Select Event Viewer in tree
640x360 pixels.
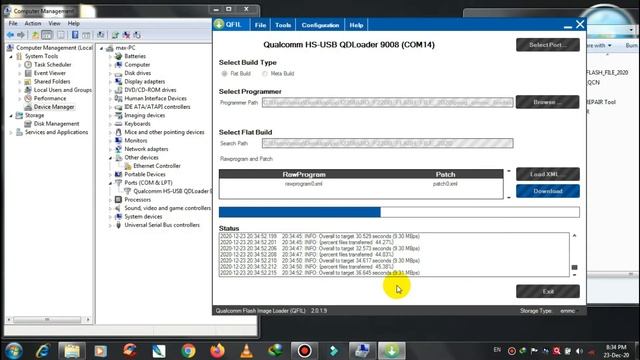coord(49,73)
